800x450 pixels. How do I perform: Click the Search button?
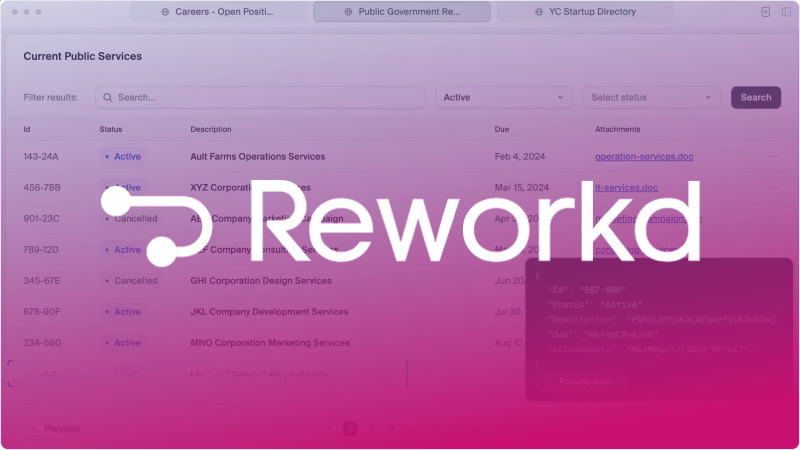[x=756, y=97]
